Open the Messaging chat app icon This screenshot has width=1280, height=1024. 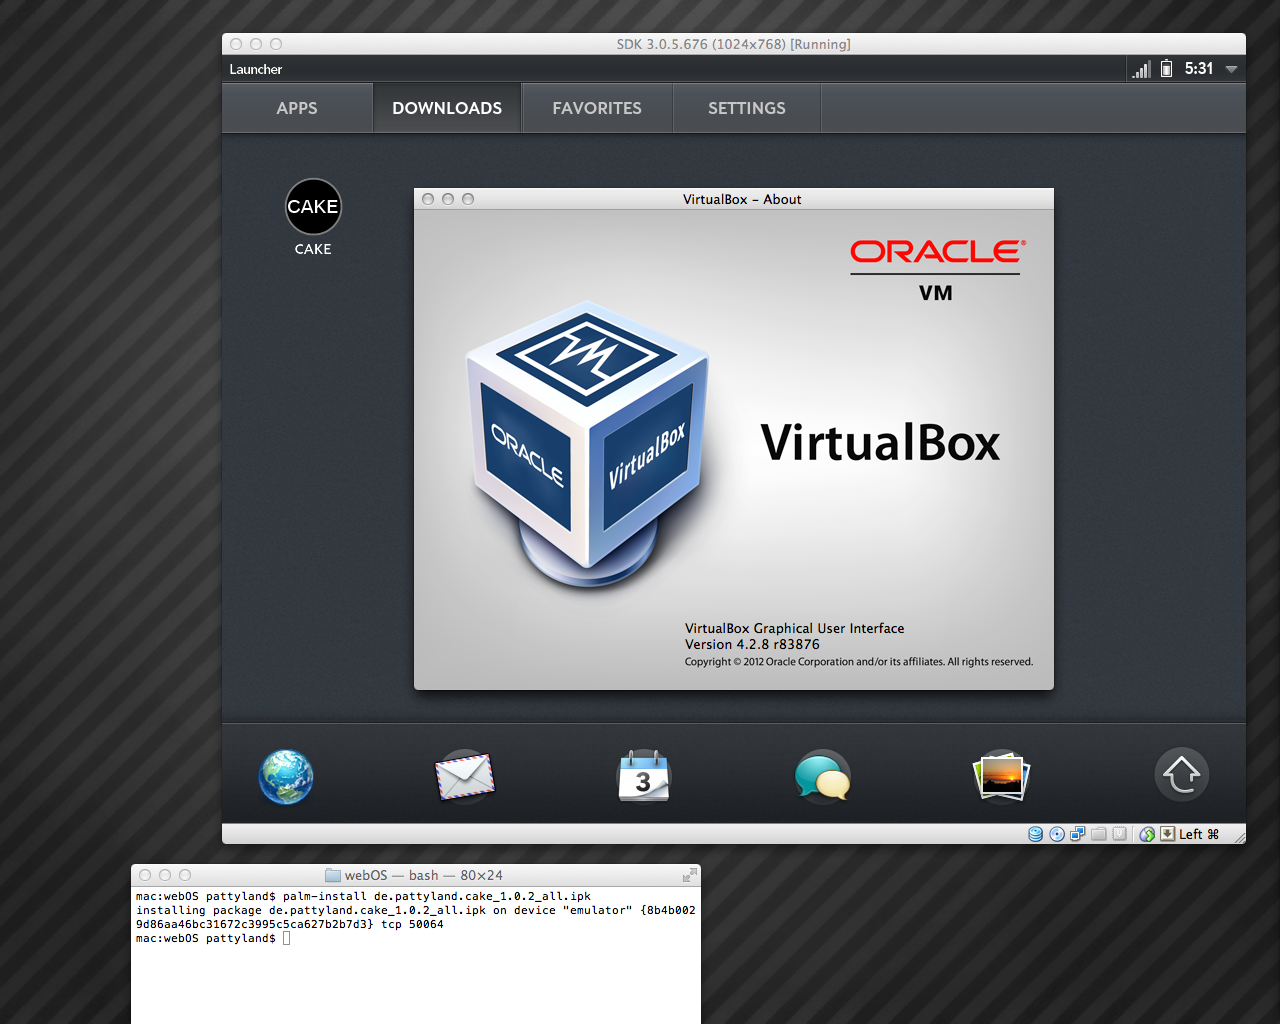click(x=822, y=776)
